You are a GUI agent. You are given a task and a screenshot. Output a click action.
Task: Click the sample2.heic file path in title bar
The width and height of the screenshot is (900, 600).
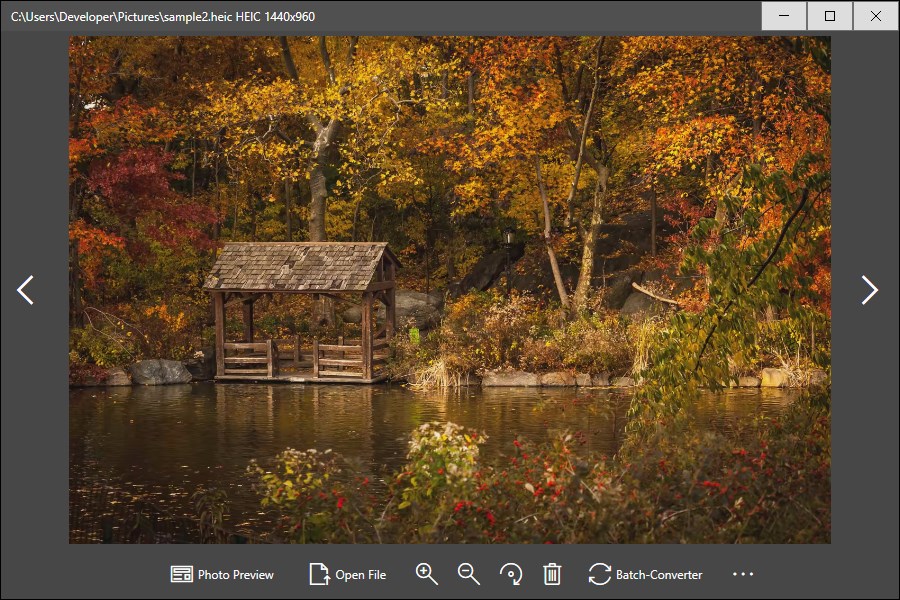[x=121, y=17]
